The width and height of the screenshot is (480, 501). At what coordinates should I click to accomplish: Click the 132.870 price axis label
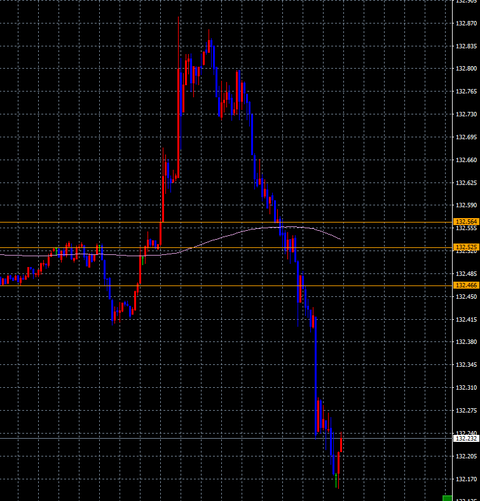pos(466,24)
